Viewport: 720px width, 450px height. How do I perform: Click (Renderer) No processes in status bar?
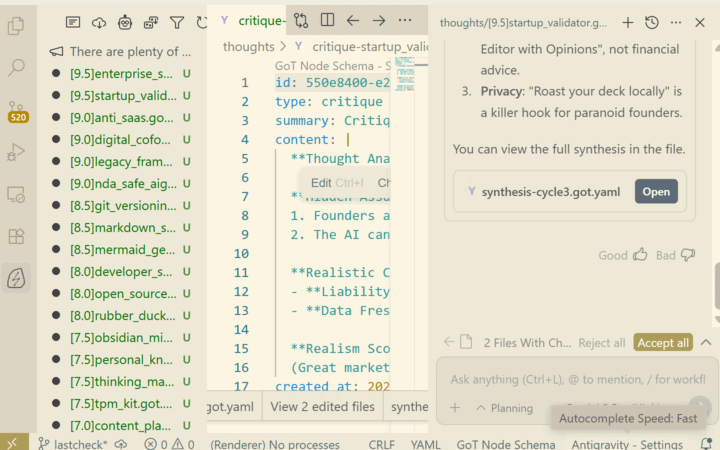coord(275,444)
